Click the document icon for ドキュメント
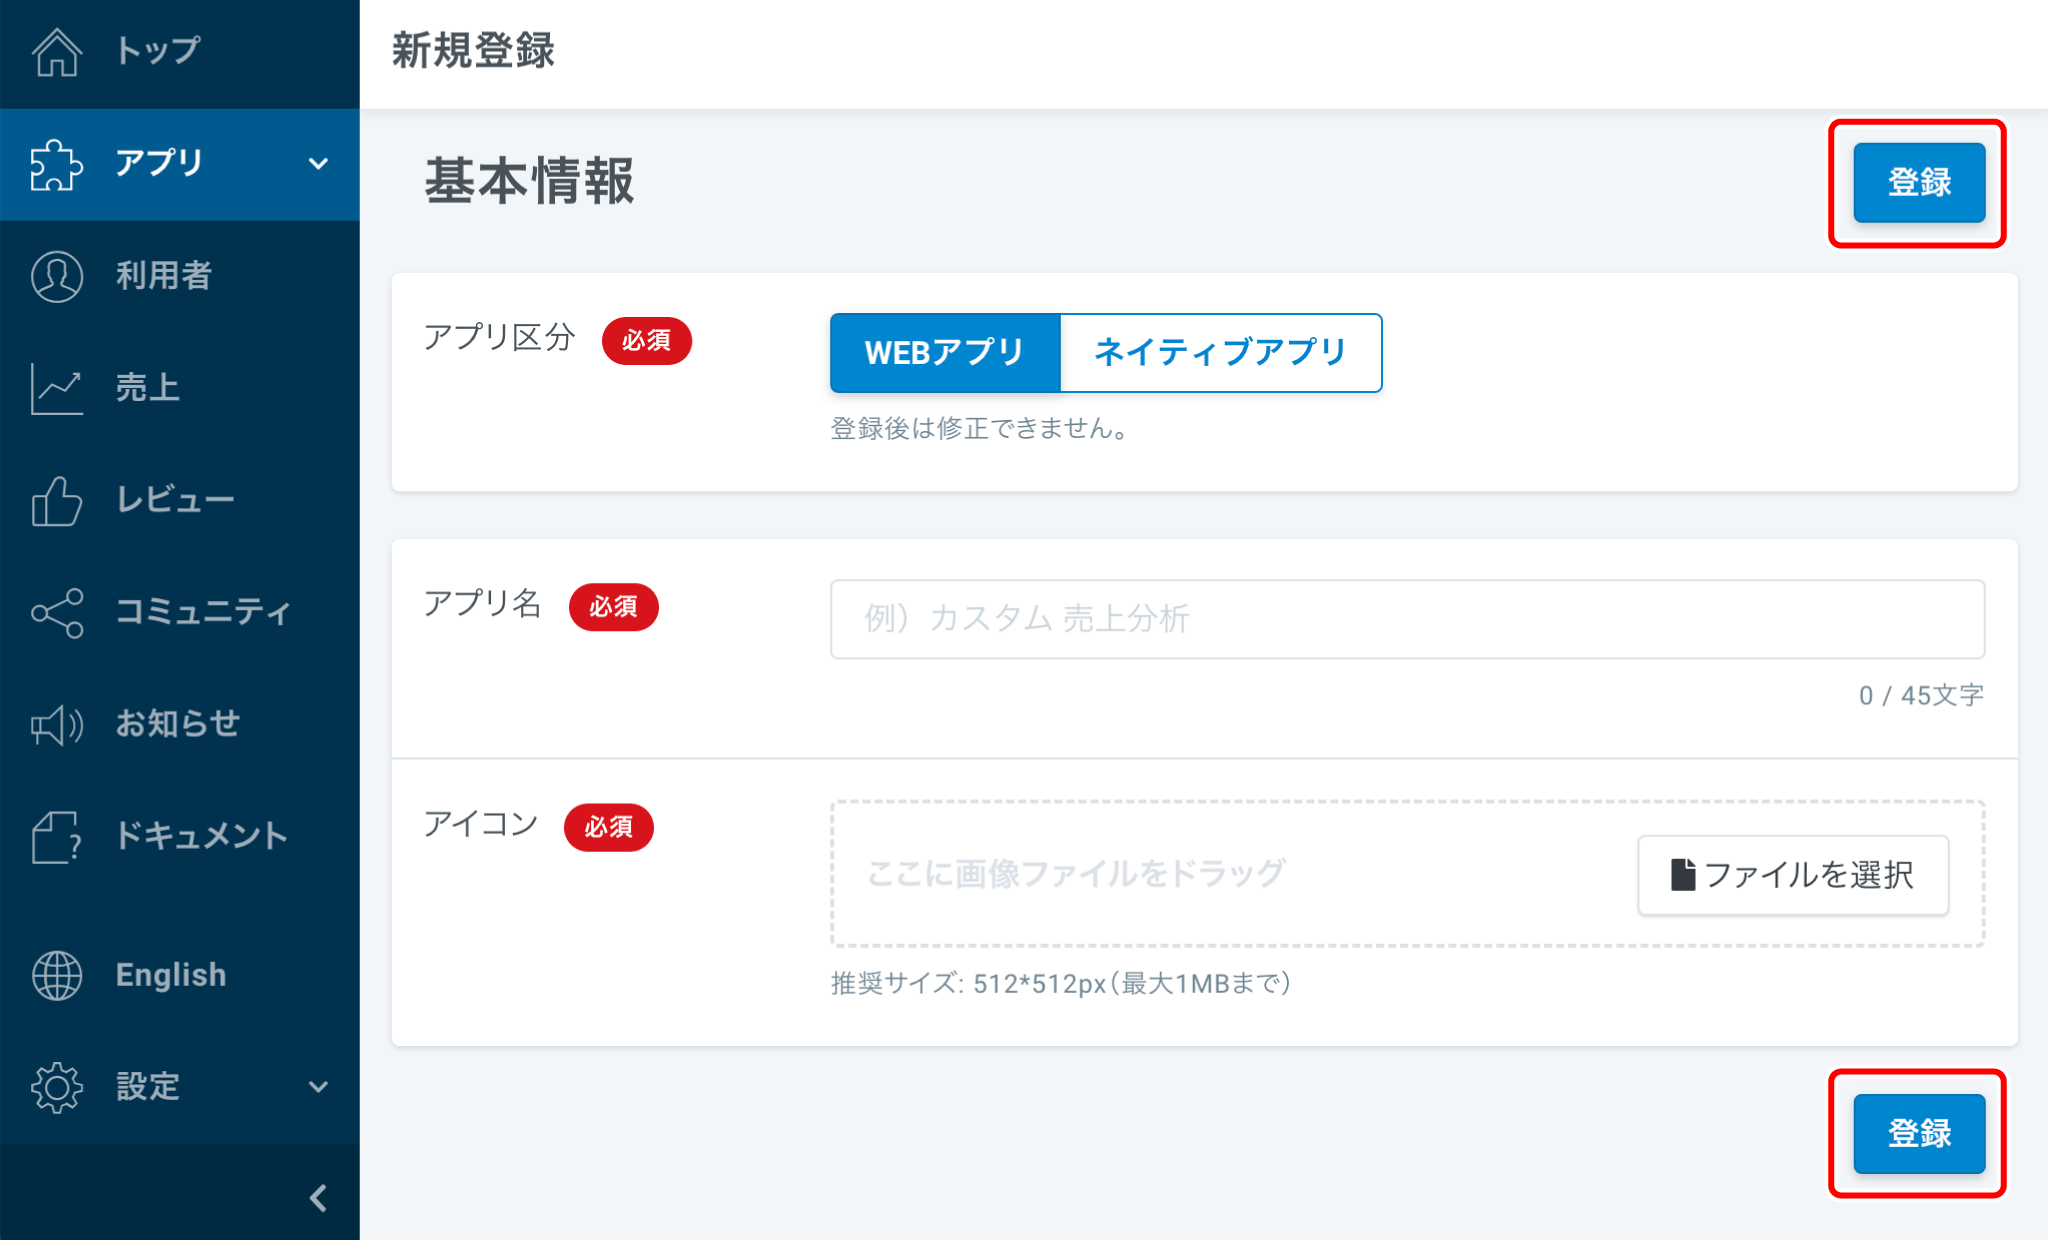Viewport: 2048px width, 1240px height. coord(56,836)
